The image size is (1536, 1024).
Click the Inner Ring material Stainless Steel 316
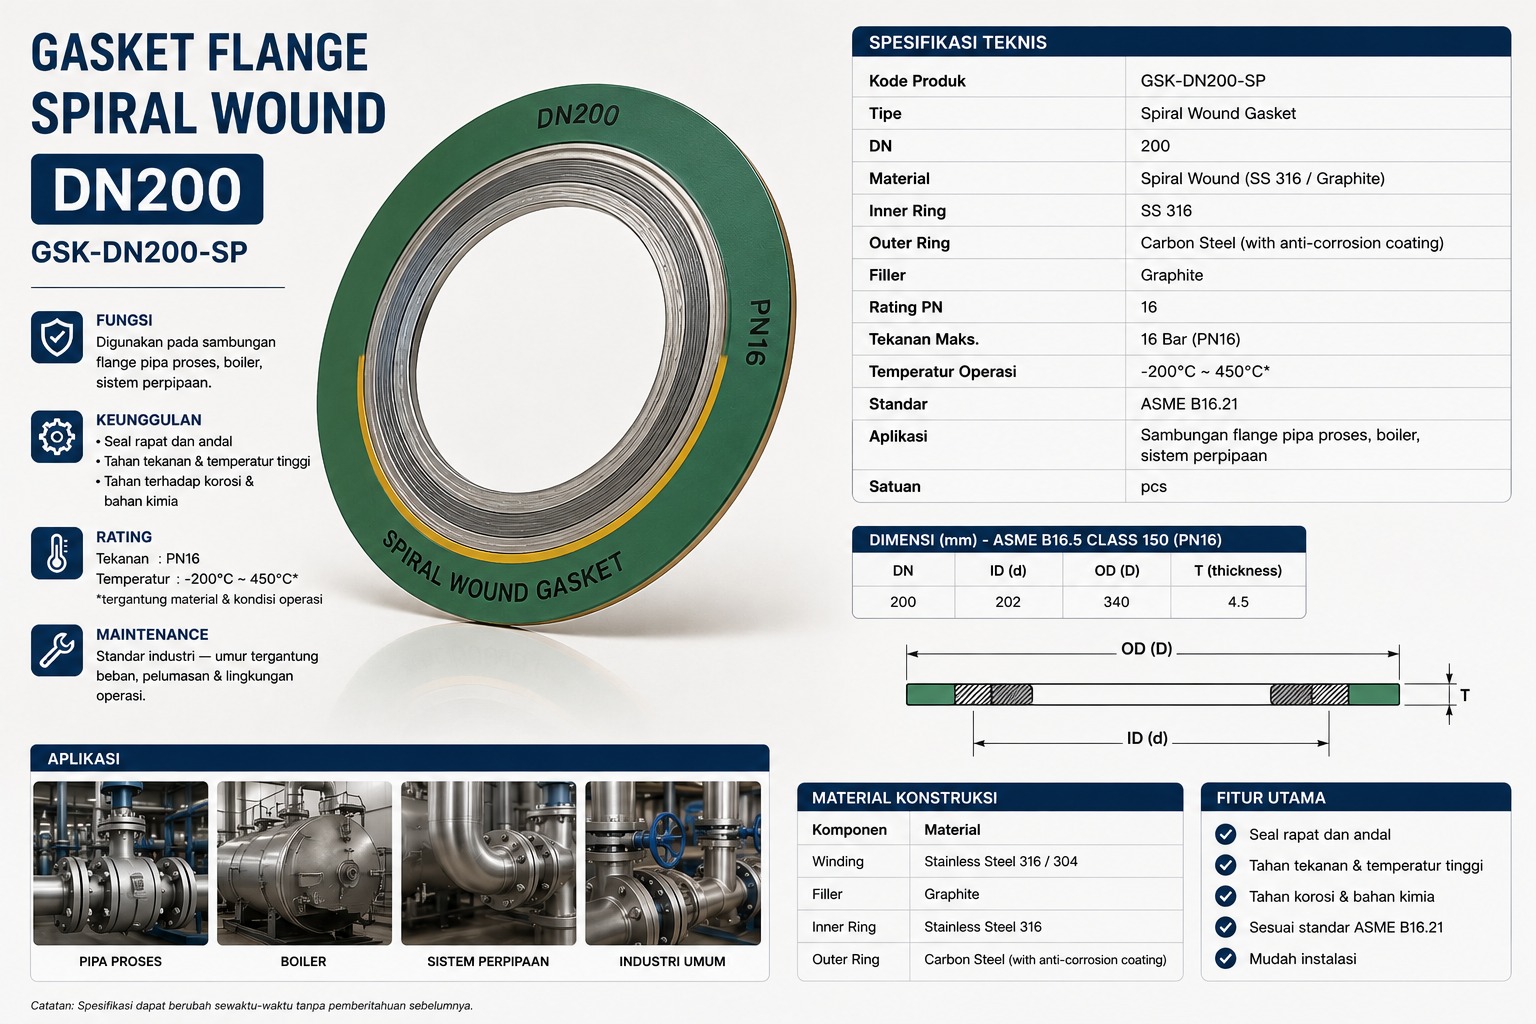click(983, 927)
